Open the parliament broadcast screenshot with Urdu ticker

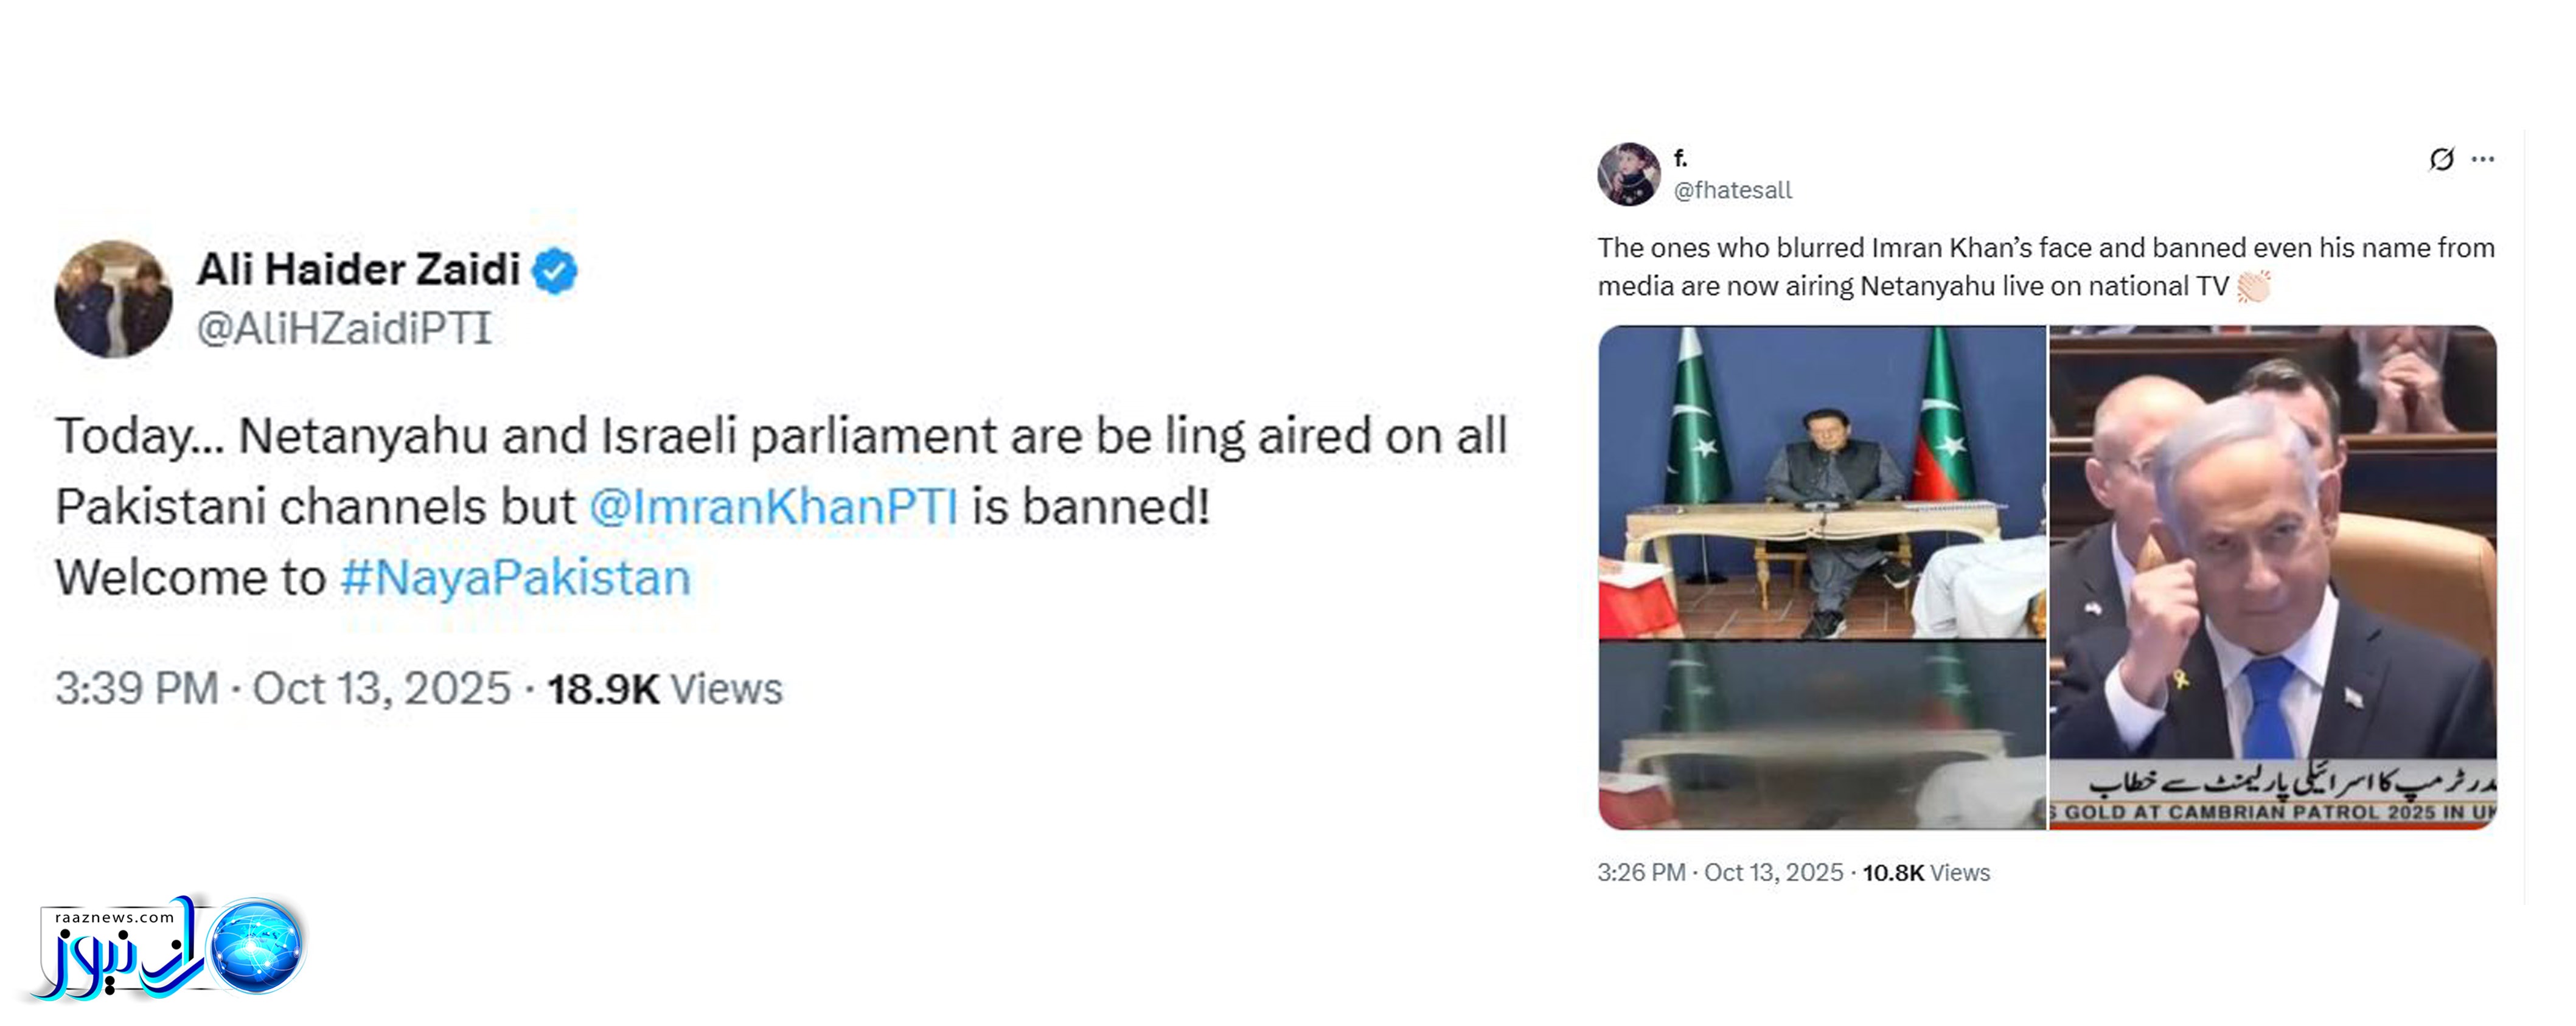coord(2272,577)
